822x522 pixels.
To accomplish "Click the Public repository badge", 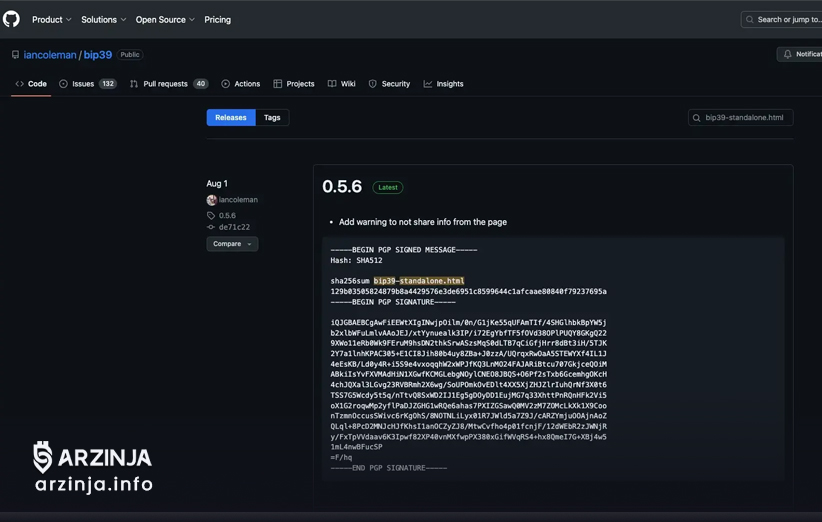I will pos(130,55).
